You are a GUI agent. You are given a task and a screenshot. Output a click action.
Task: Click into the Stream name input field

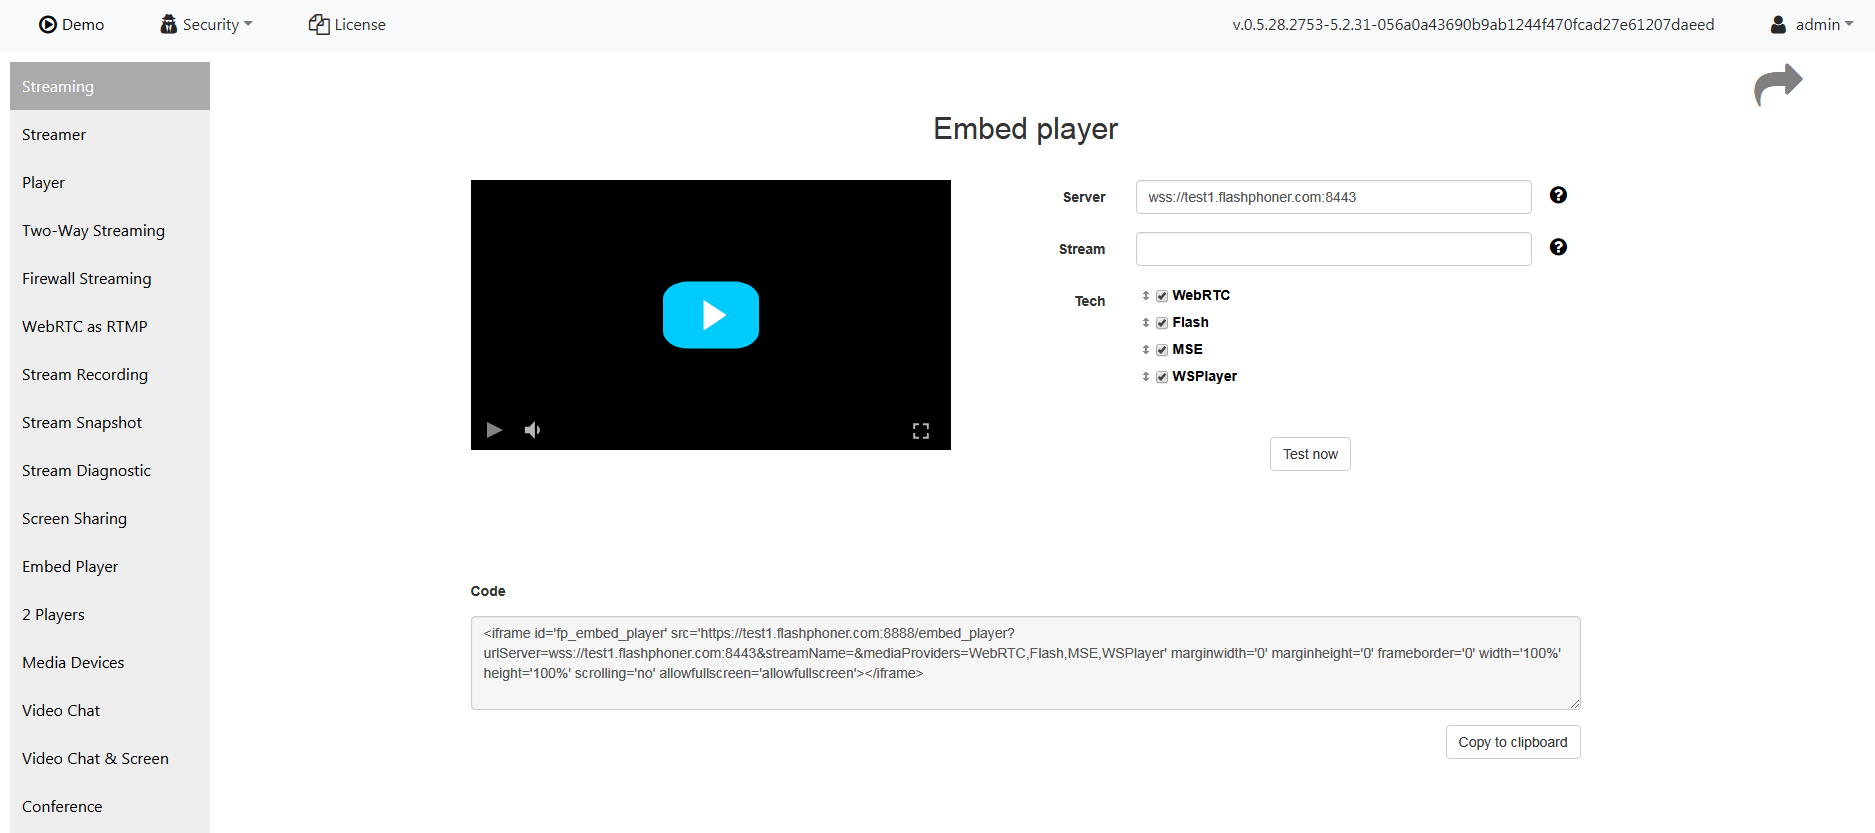point(1333,249)
